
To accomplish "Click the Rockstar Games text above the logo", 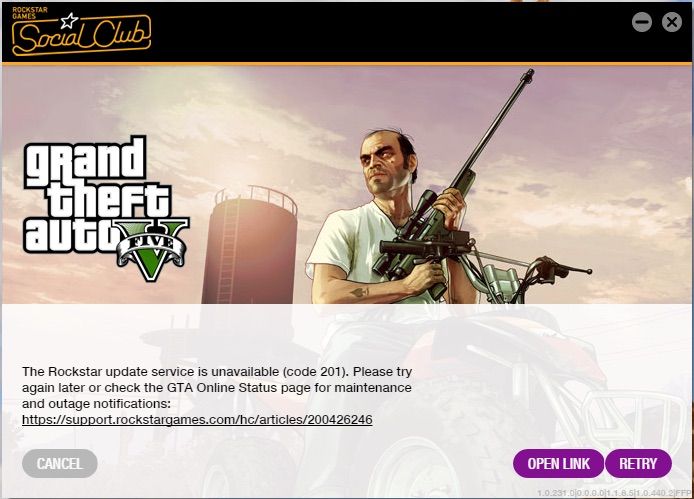I will tap(30, 13).
